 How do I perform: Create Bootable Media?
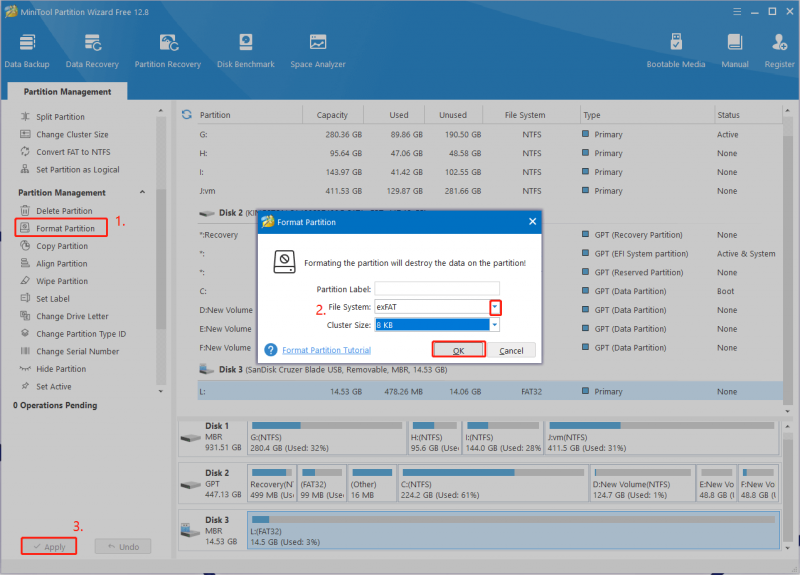[676, 51]
